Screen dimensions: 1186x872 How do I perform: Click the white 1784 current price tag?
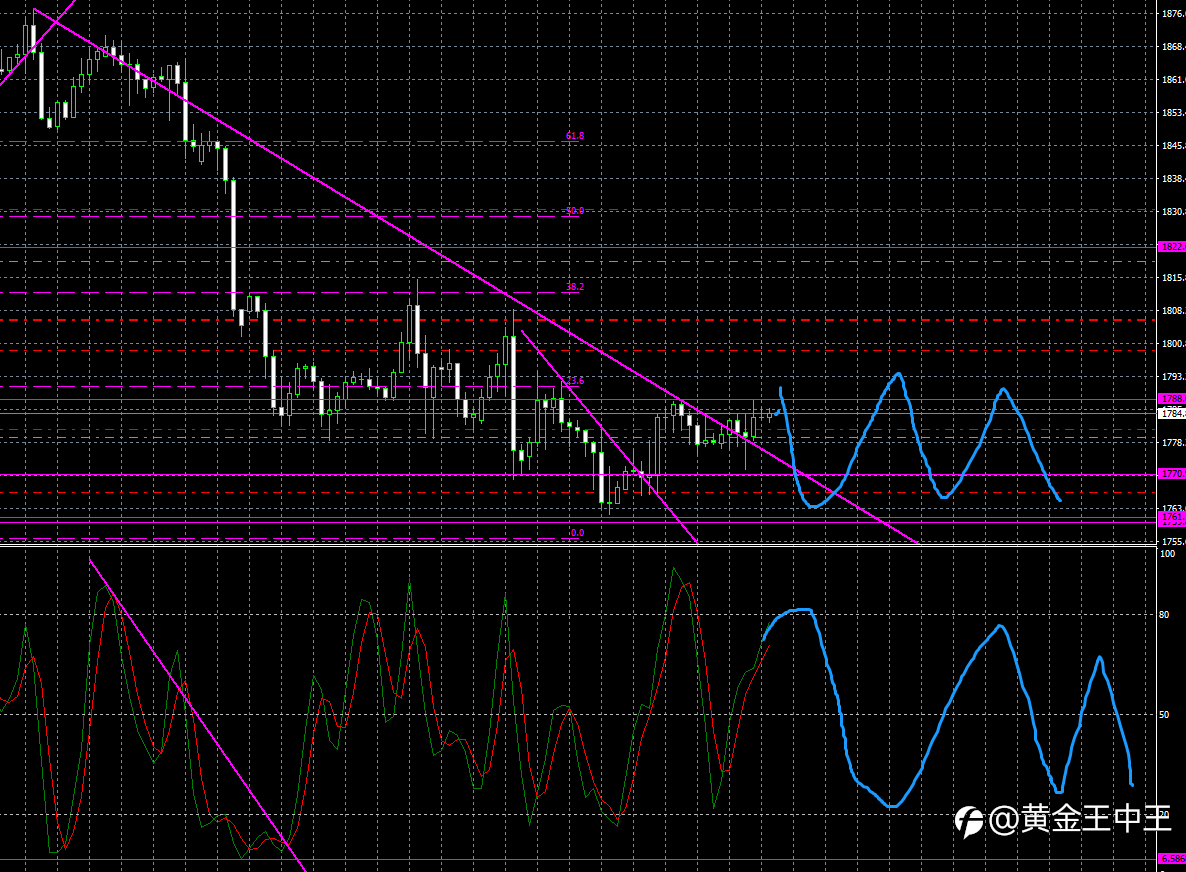pos(1172,414)
